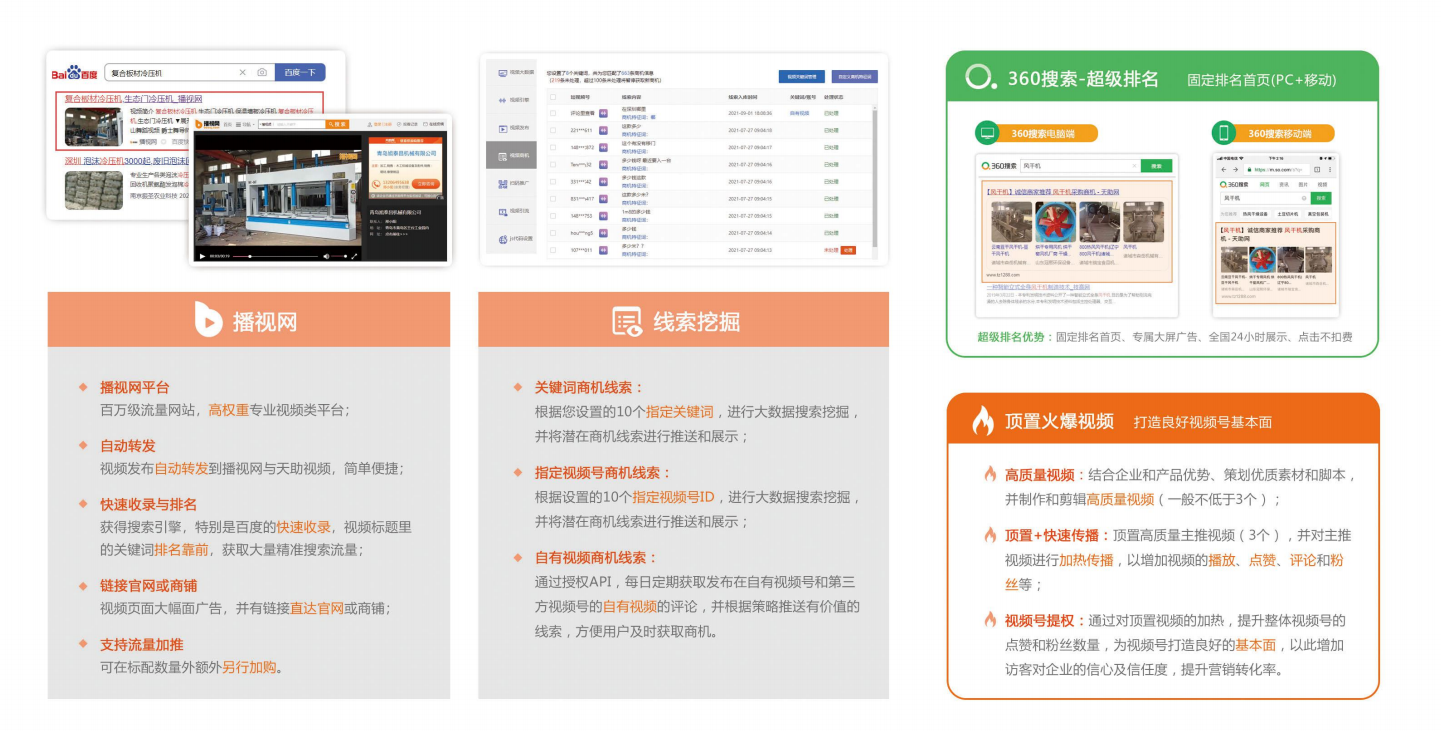Click the orange search button on video site

click(337, 124)
